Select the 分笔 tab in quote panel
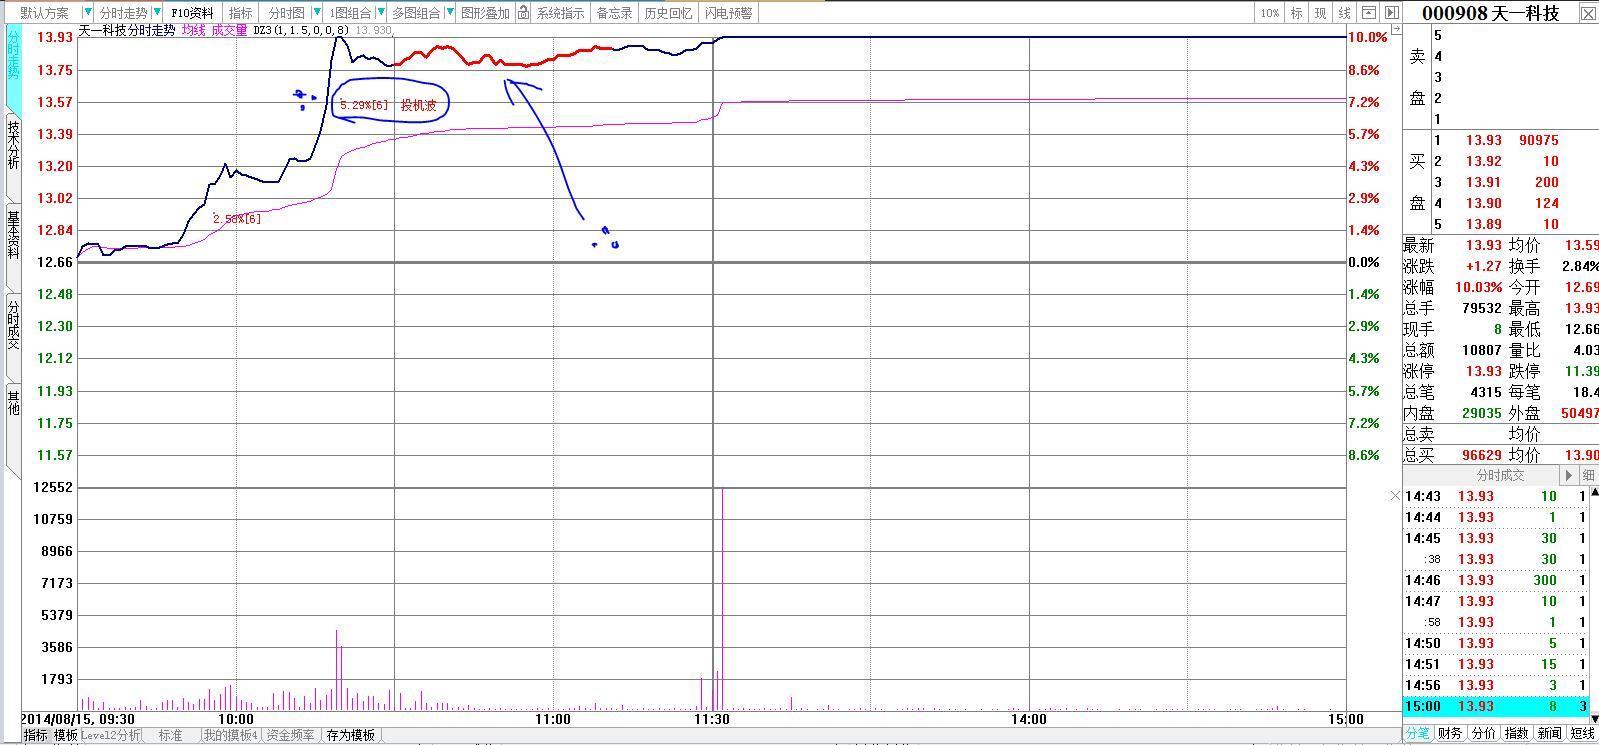The height and width of the screenshot is (745, 1599). pyautogui.click(x=1418, y=733)
